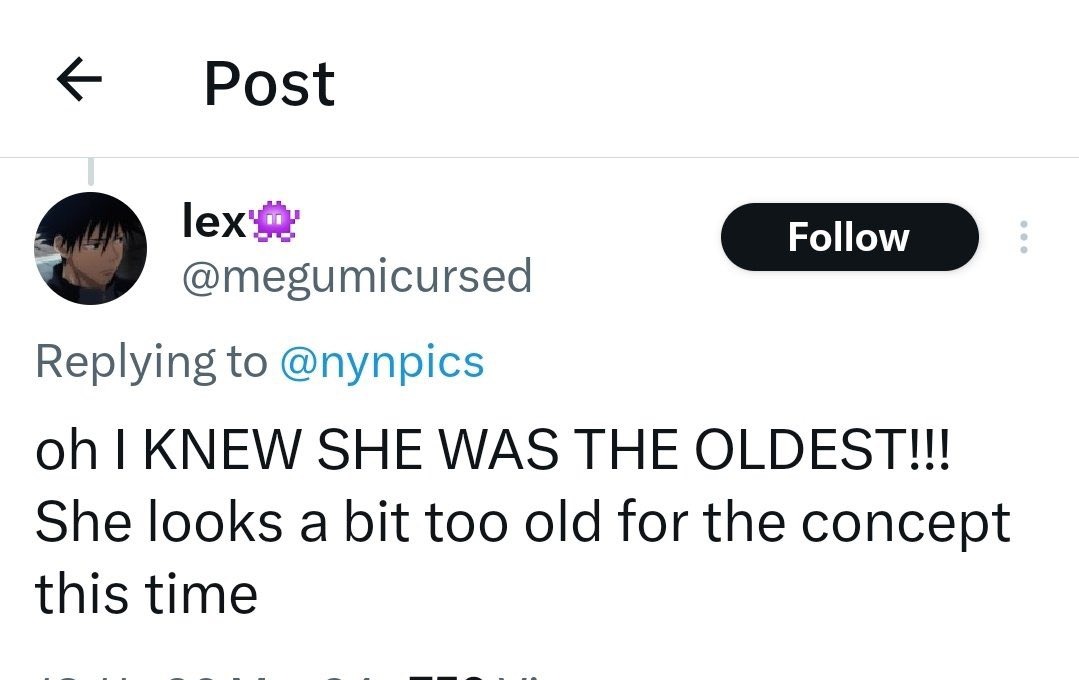Tap the words 'this time' in reply
Screen dimensions: 1079x680
click(x=147, y=594)
